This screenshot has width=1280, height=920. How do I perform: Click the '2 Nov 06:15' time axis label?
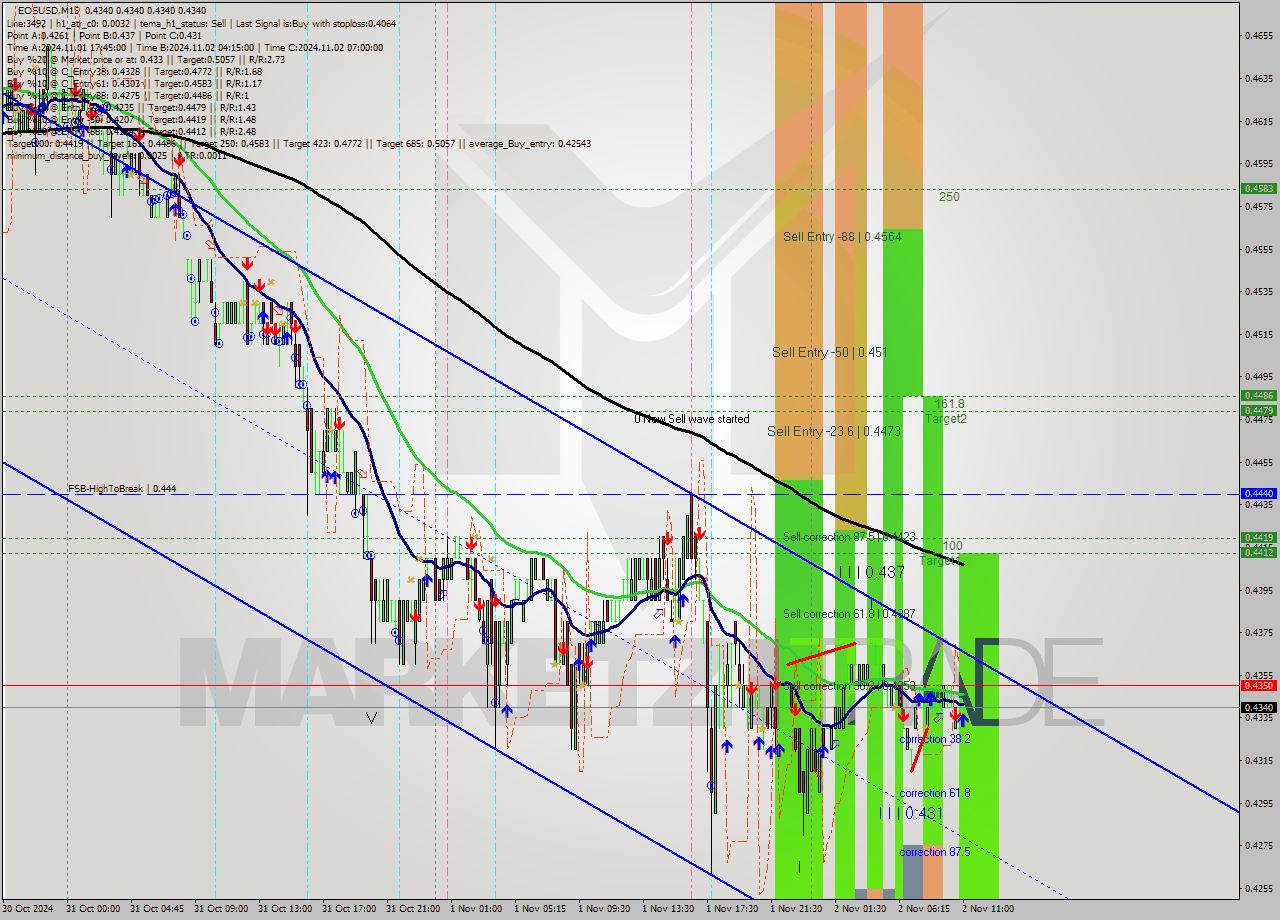[923, 909]
